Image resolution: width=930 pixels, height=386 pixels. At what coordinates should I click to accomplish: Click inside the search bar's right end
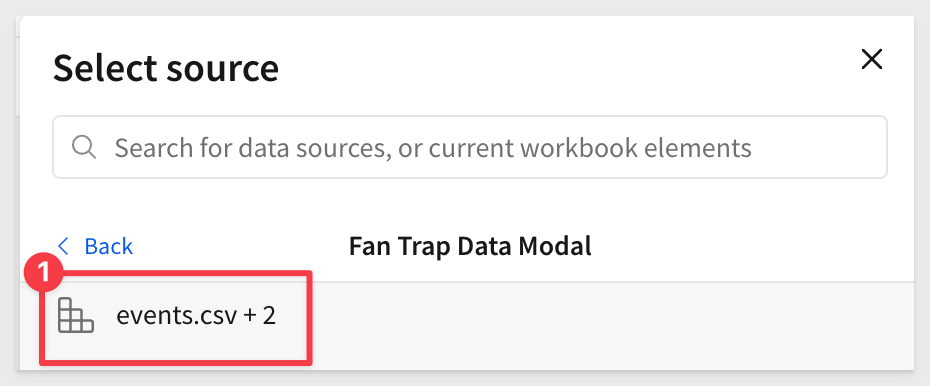pyautogui.click(x=830, y=146)
